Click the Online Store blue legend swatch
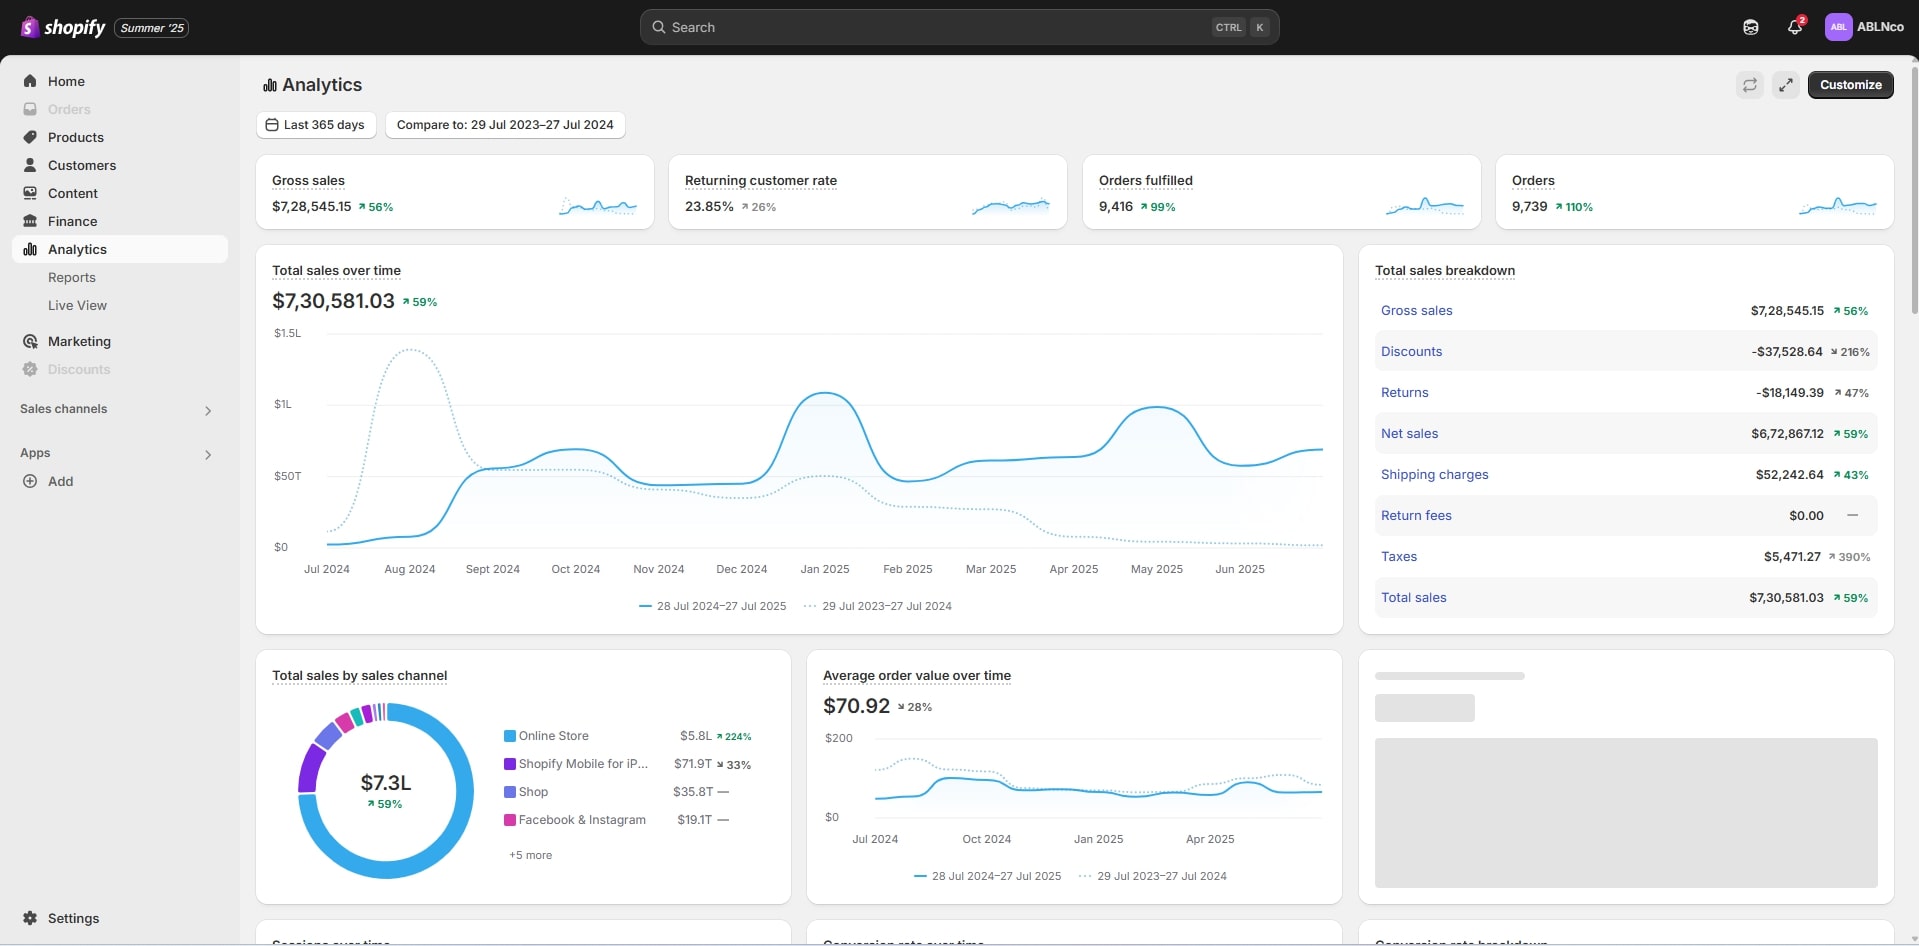The height and width of the screenshot is (946, 1919). point(510,736)
